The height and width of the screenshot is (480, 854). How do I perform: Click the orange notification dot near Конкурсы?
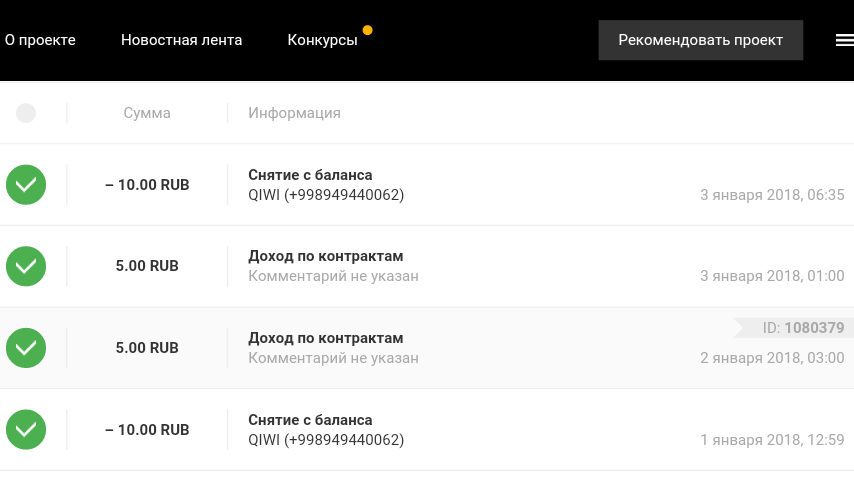pyautogui.click(x=368, y=30)
